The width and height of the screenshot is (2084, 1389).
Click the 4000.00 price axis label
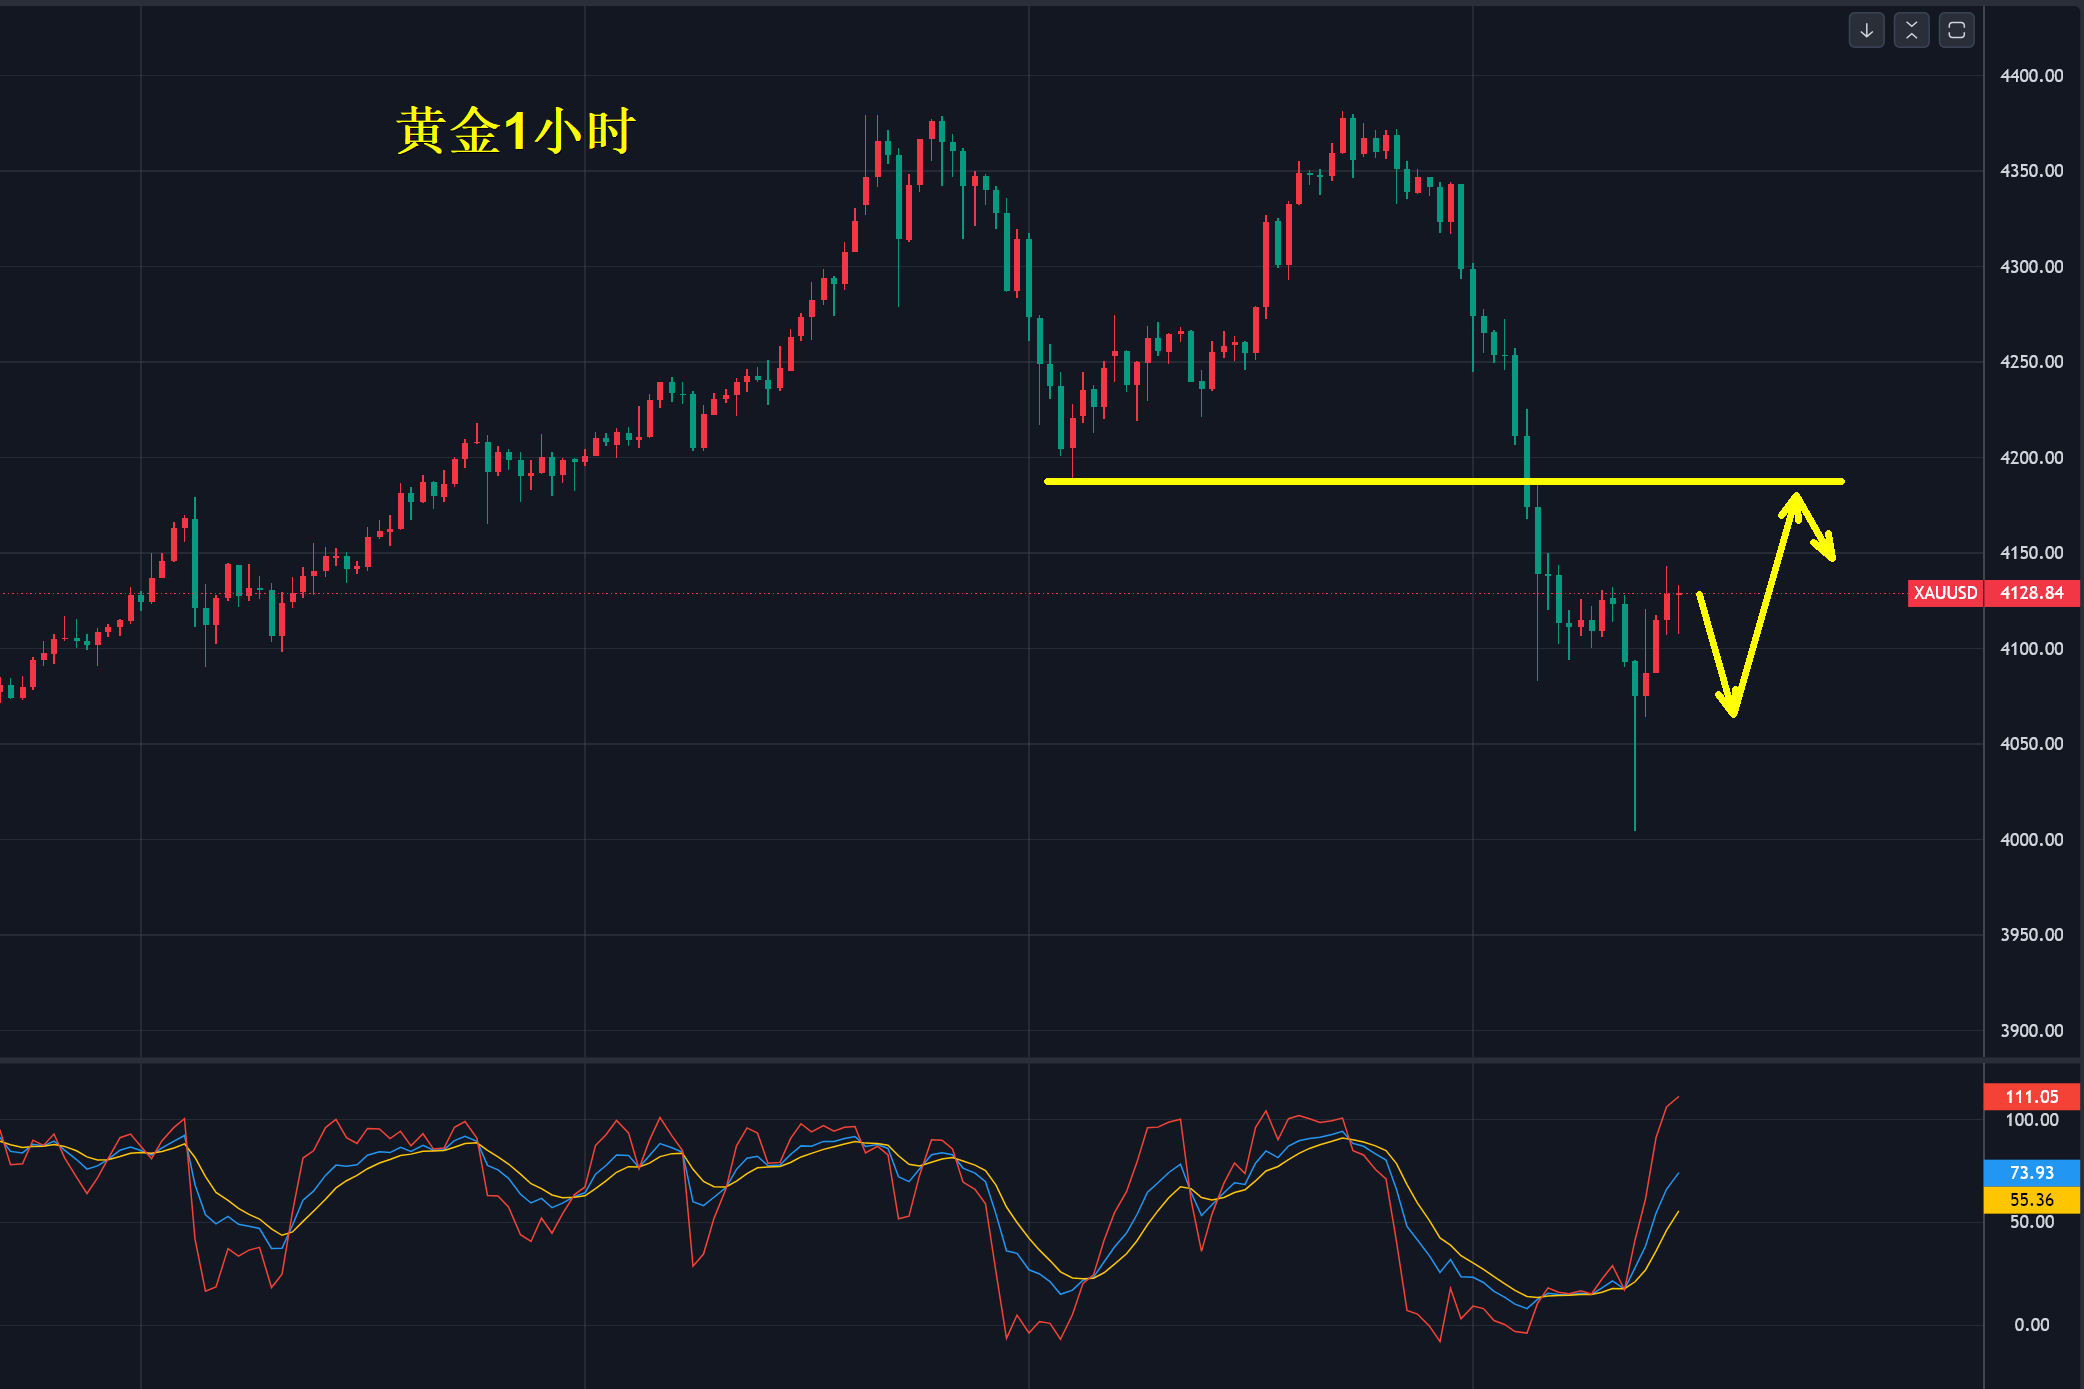2031,840
